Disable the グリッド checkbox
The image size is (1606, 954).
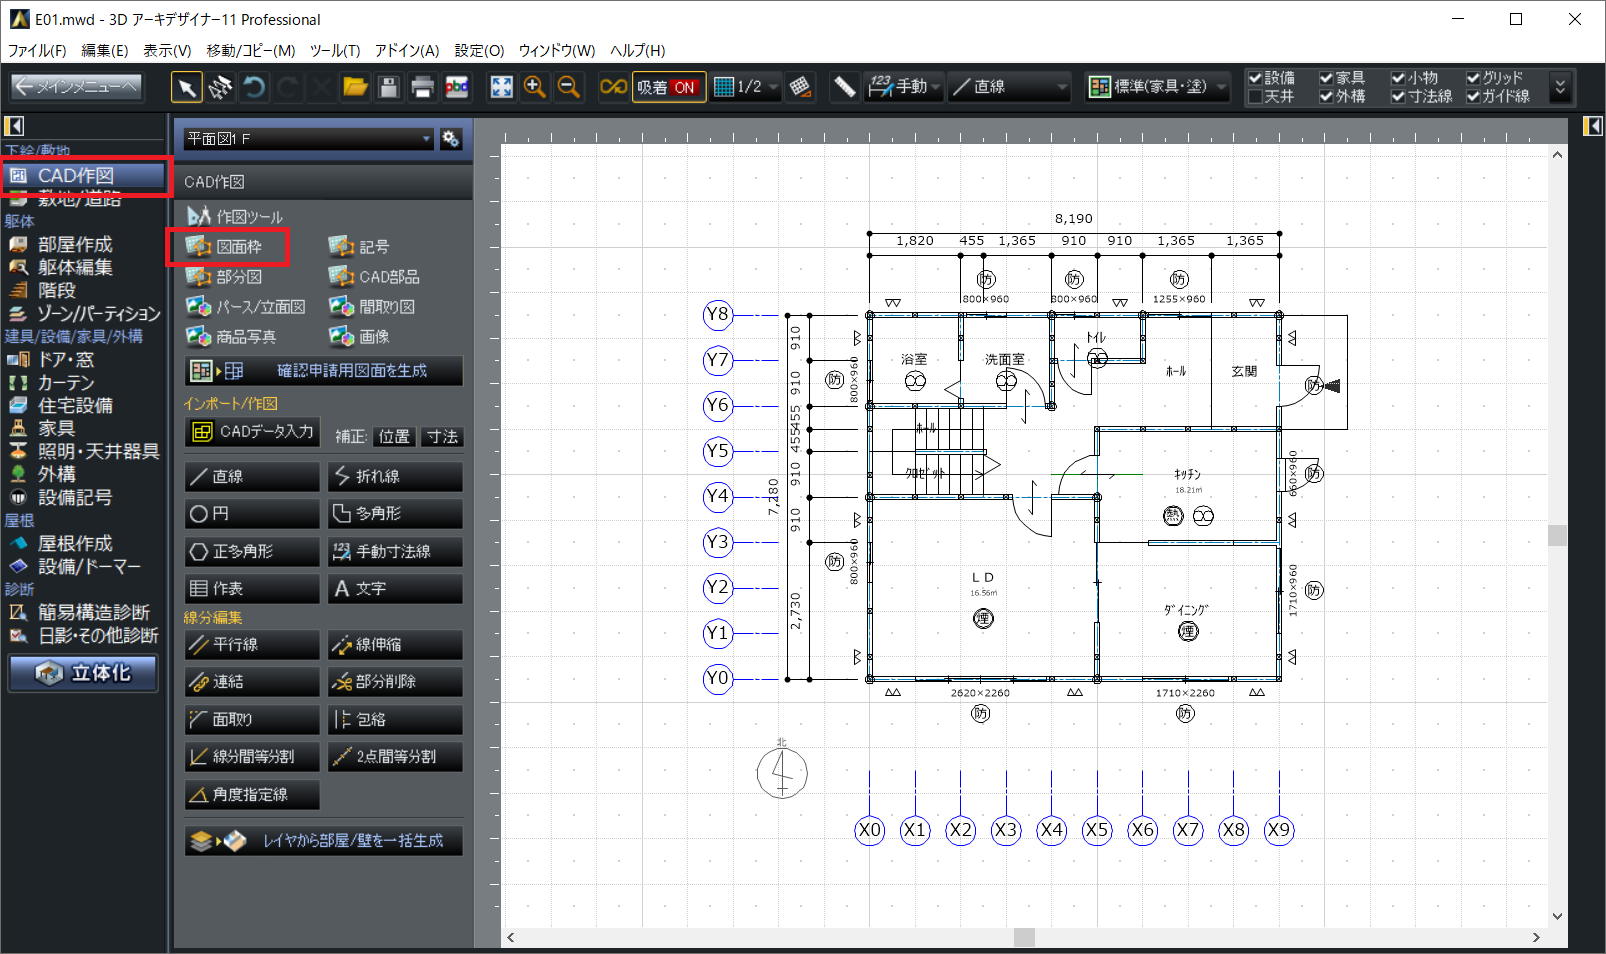pos(1473,78)
